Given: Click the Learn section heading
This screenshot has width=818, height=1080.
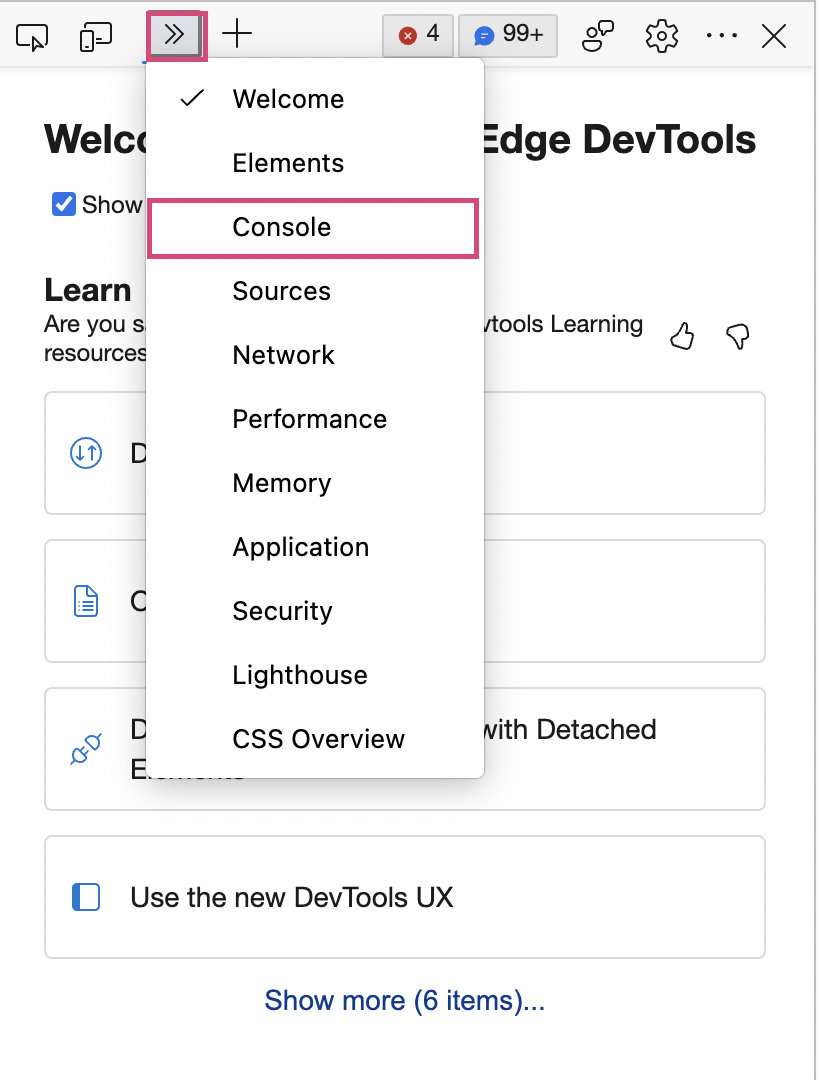Looking at the screenshot, I should pos(87,290).
